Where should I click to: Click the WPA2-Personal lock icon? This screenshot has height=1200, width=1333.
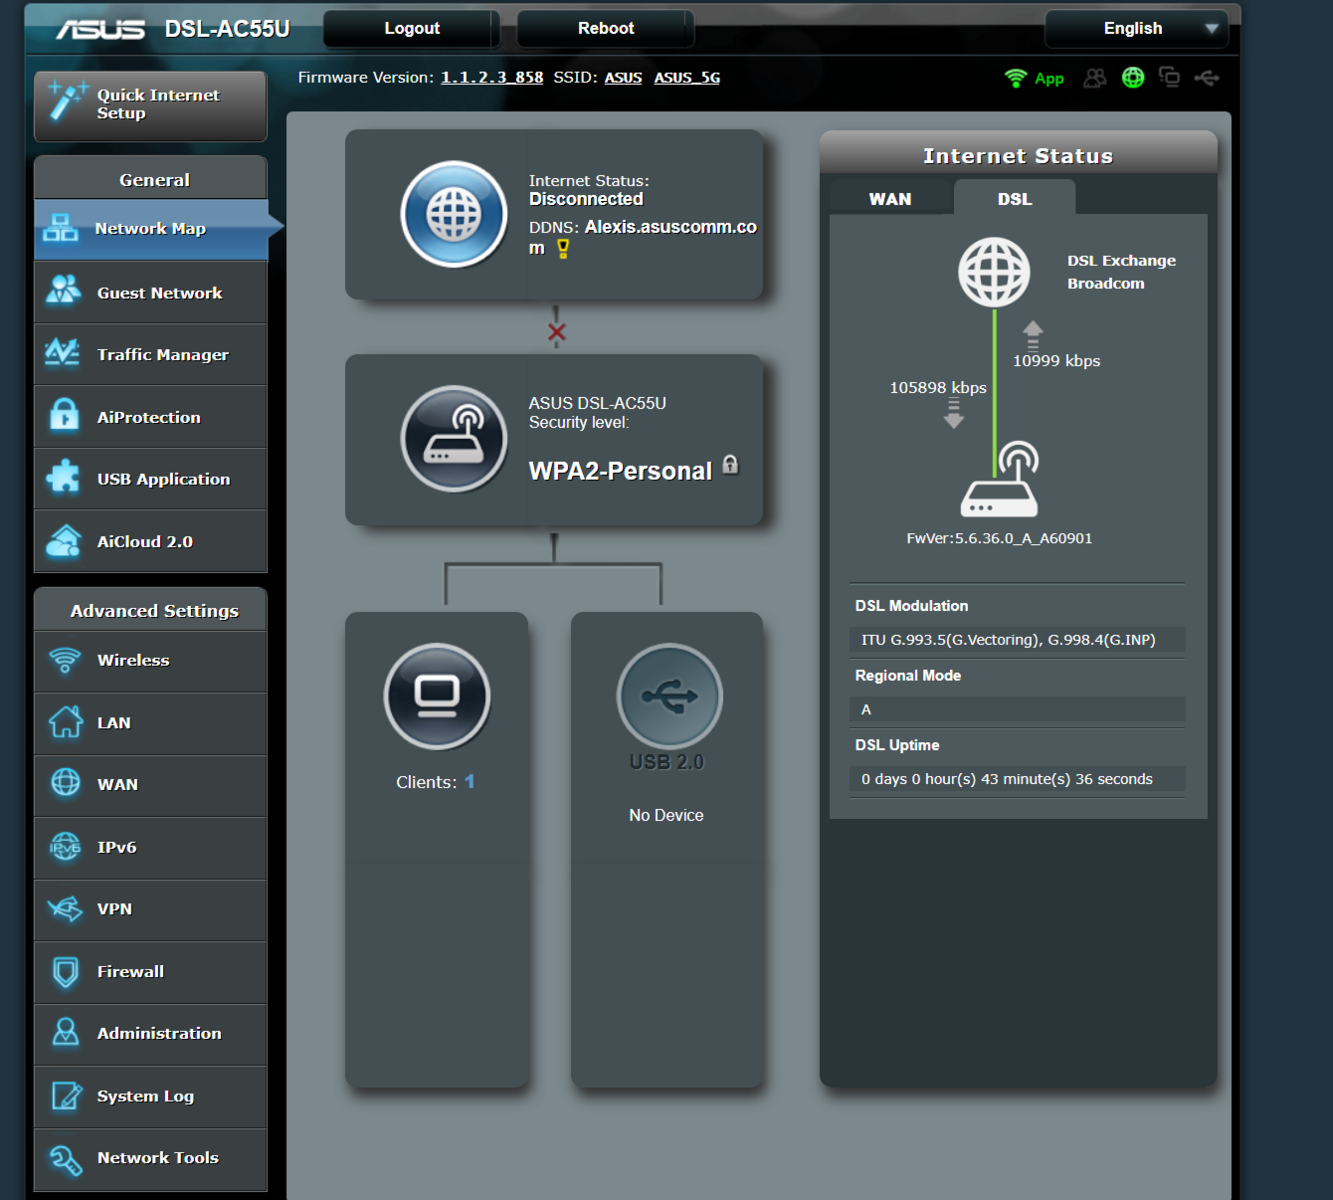tap(731, 464)
